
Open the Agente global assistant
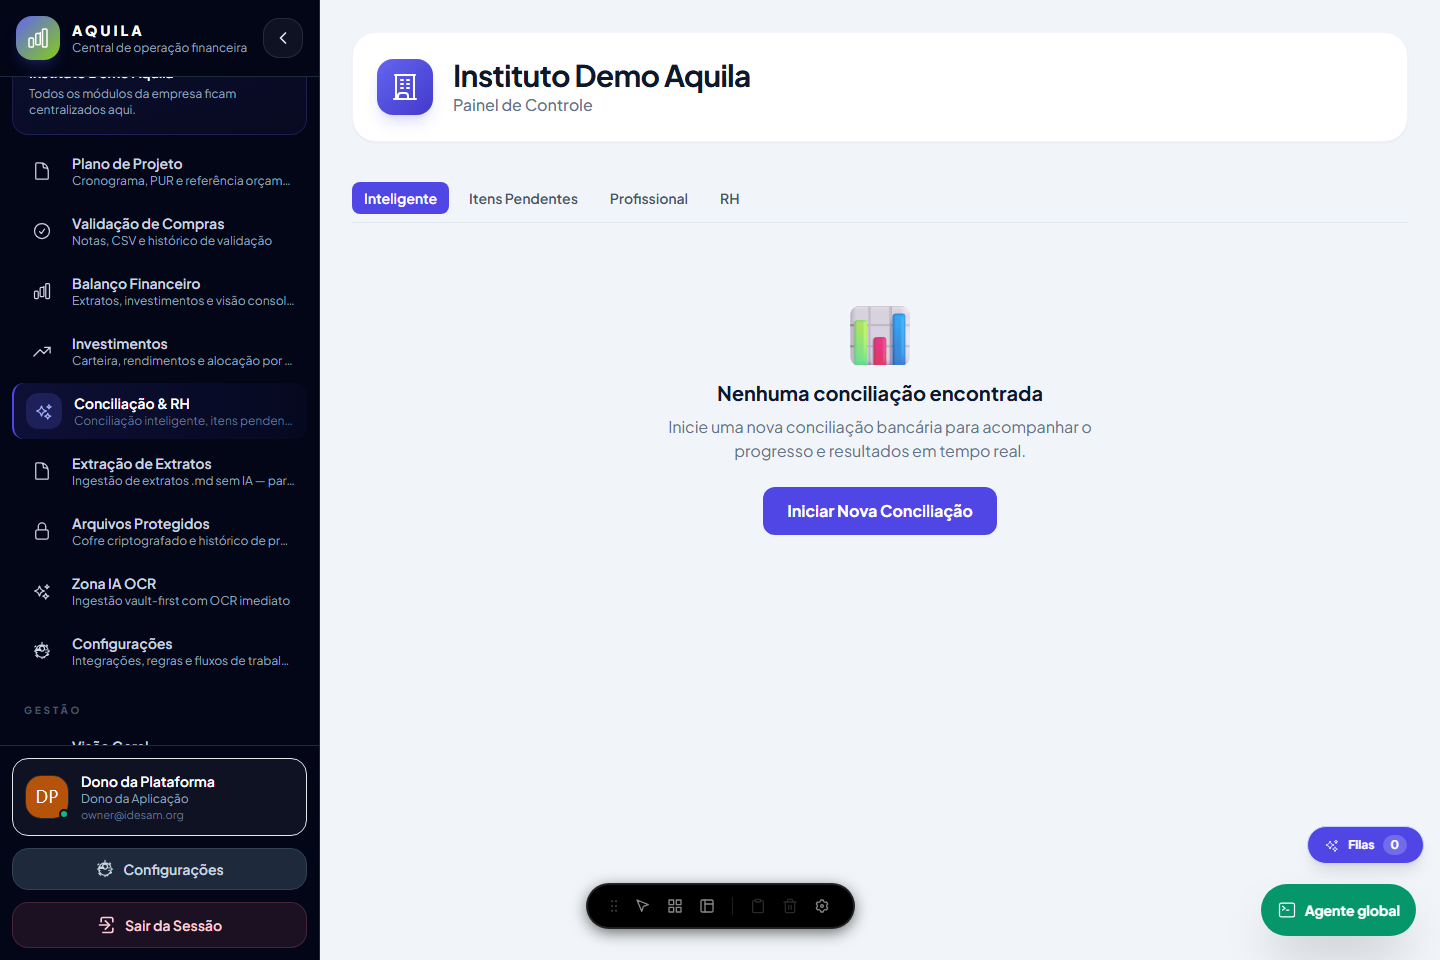[x=1338, y=910]
